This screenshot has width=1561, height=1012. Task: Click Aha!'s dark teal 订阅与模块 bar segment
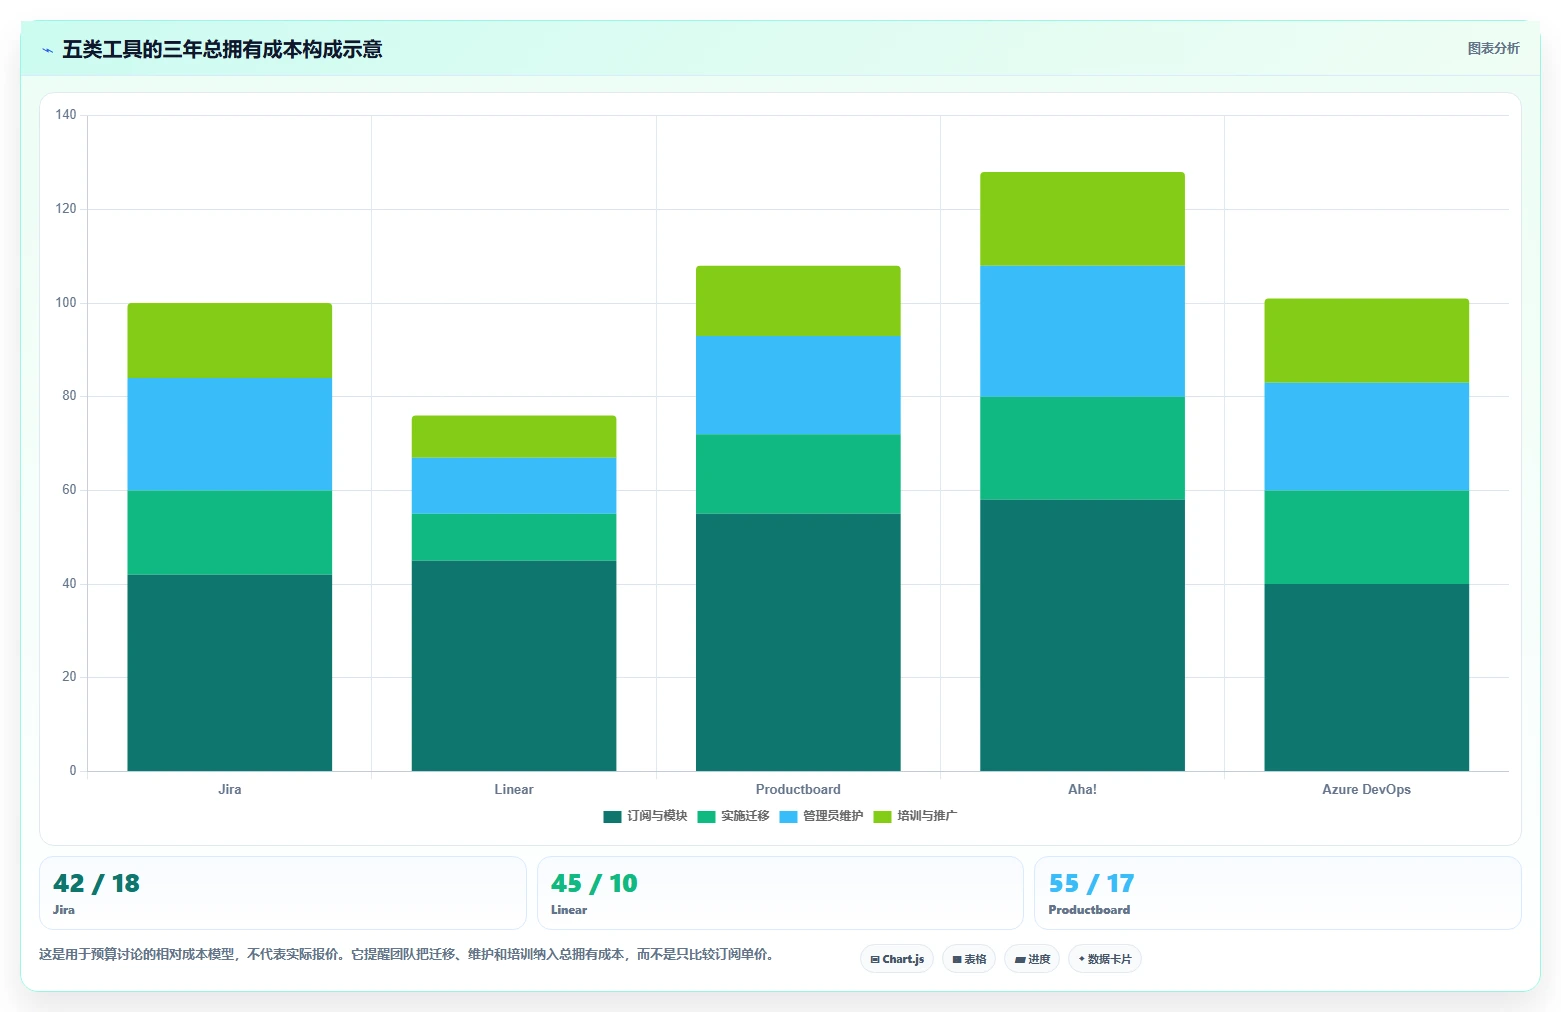1082,636
